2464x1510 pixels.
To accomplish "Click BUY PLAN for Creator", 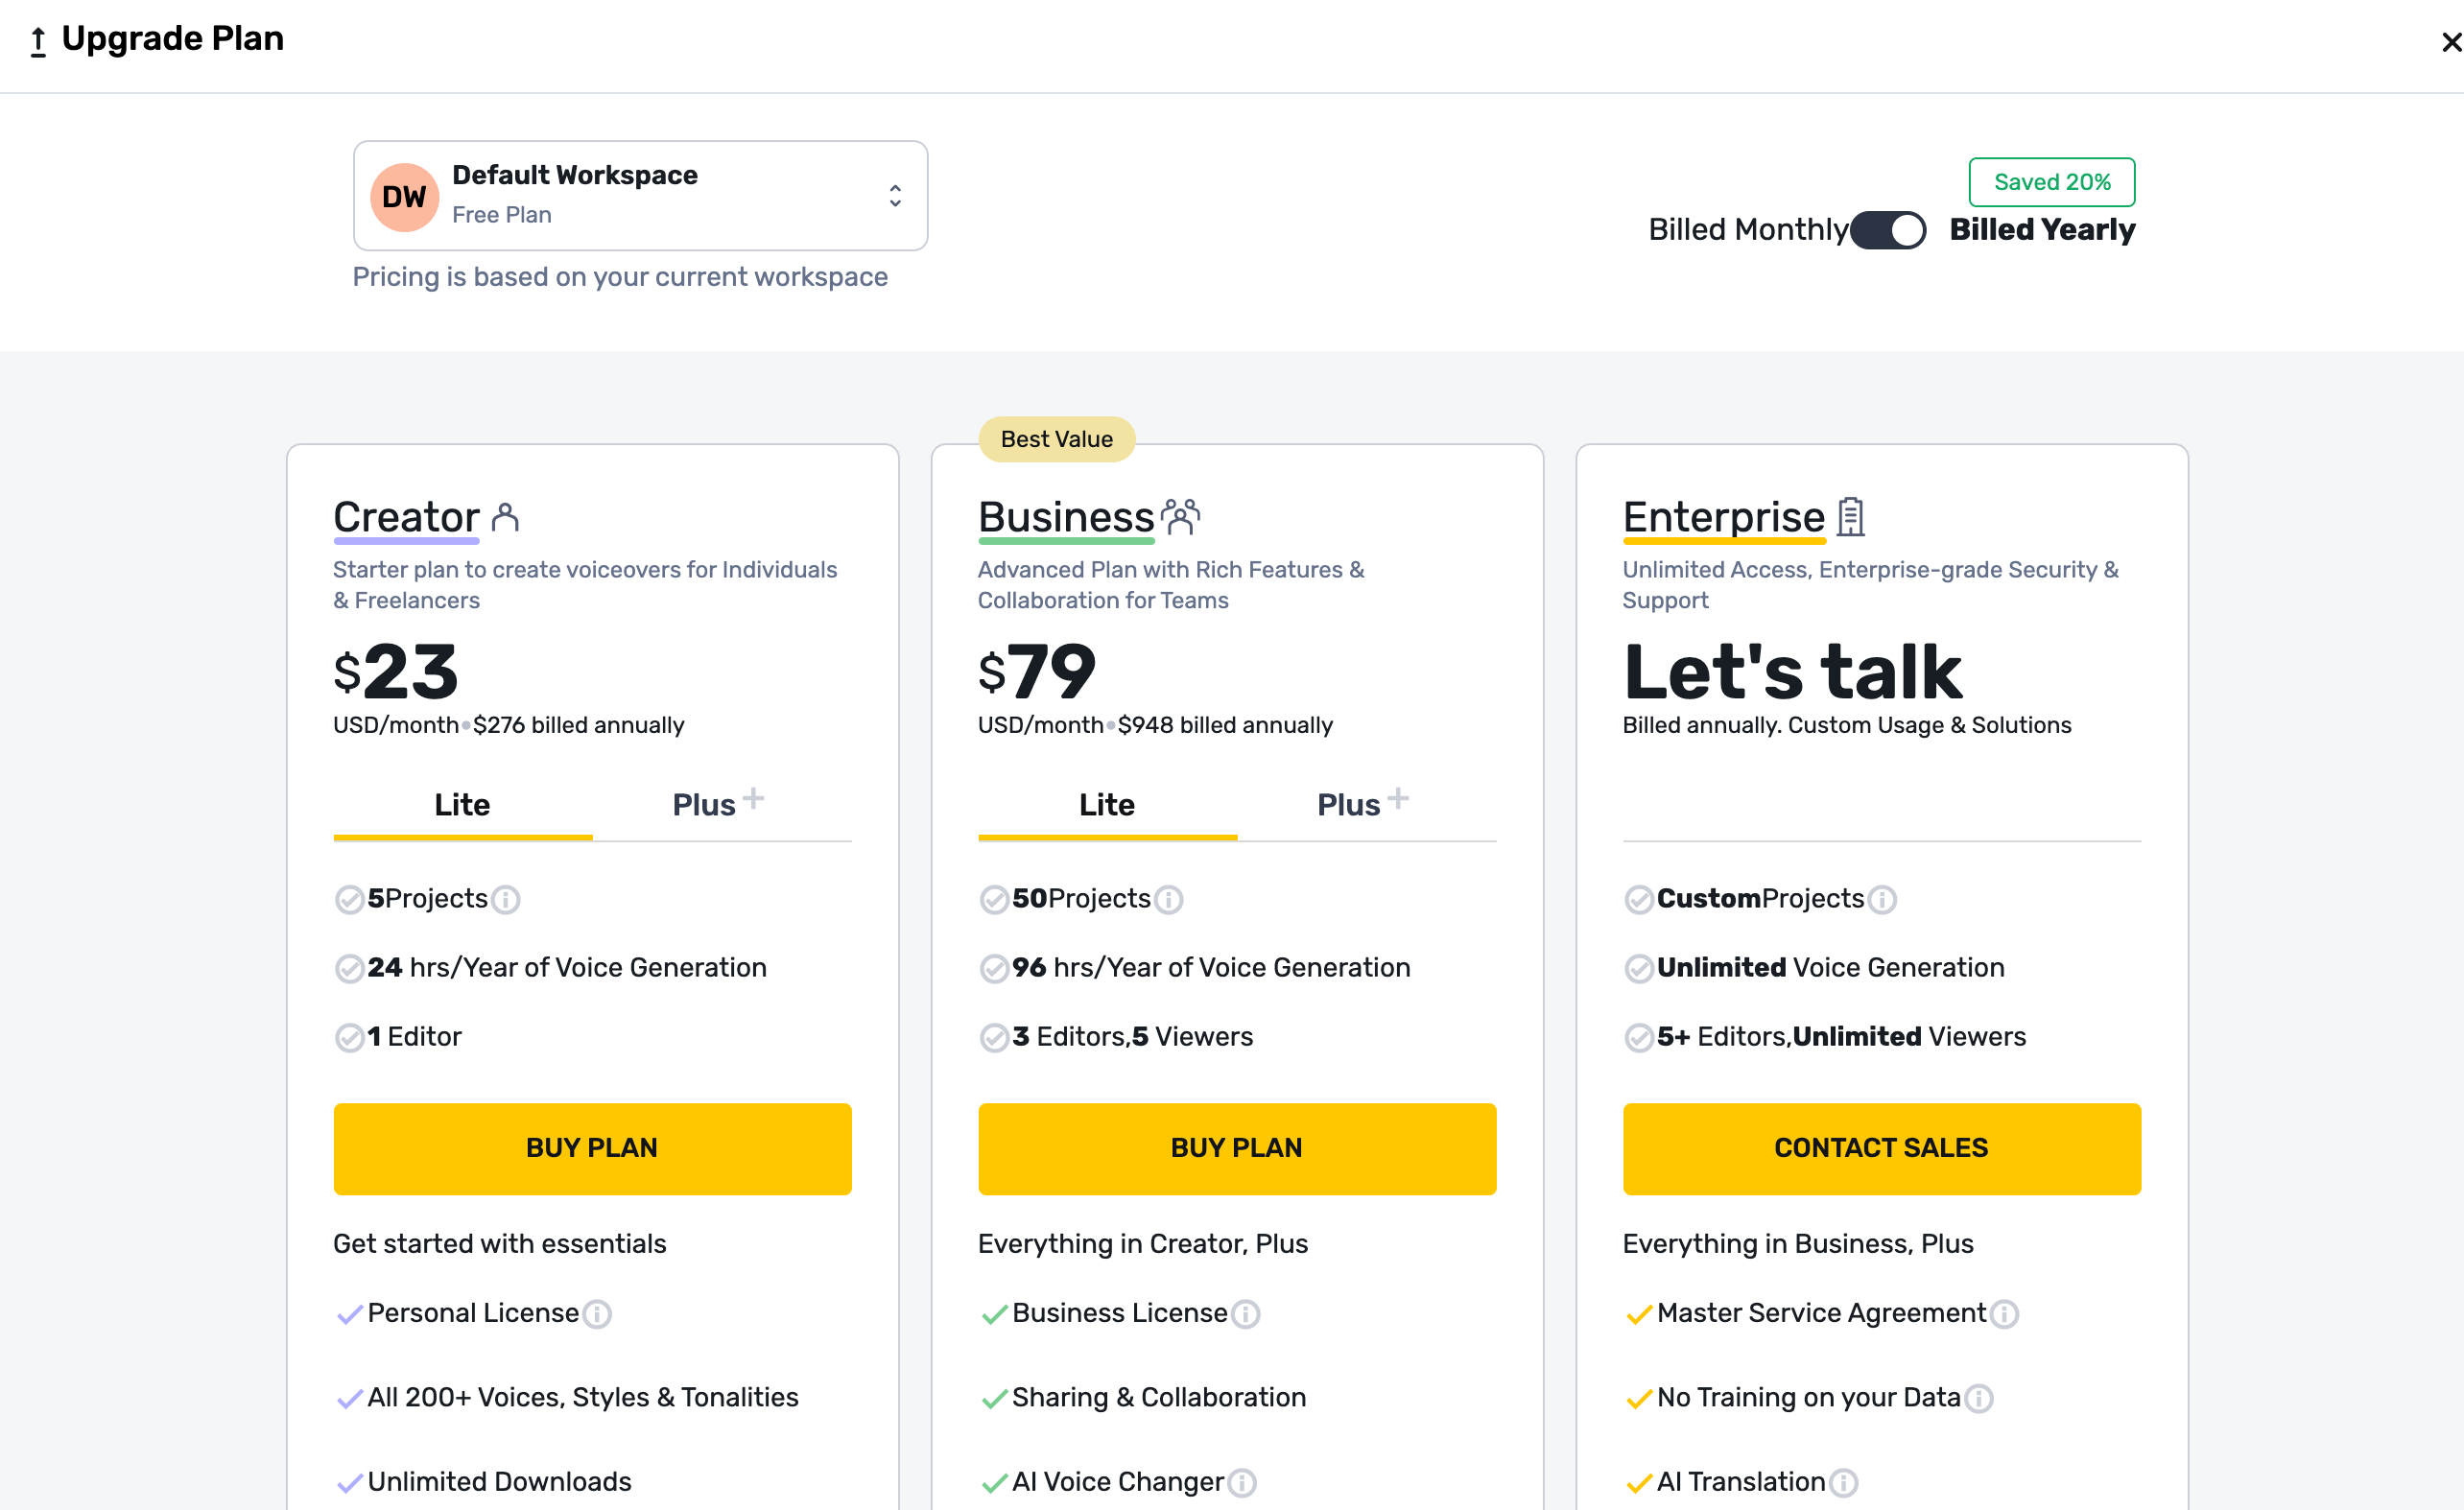I will pos(592,1148).
